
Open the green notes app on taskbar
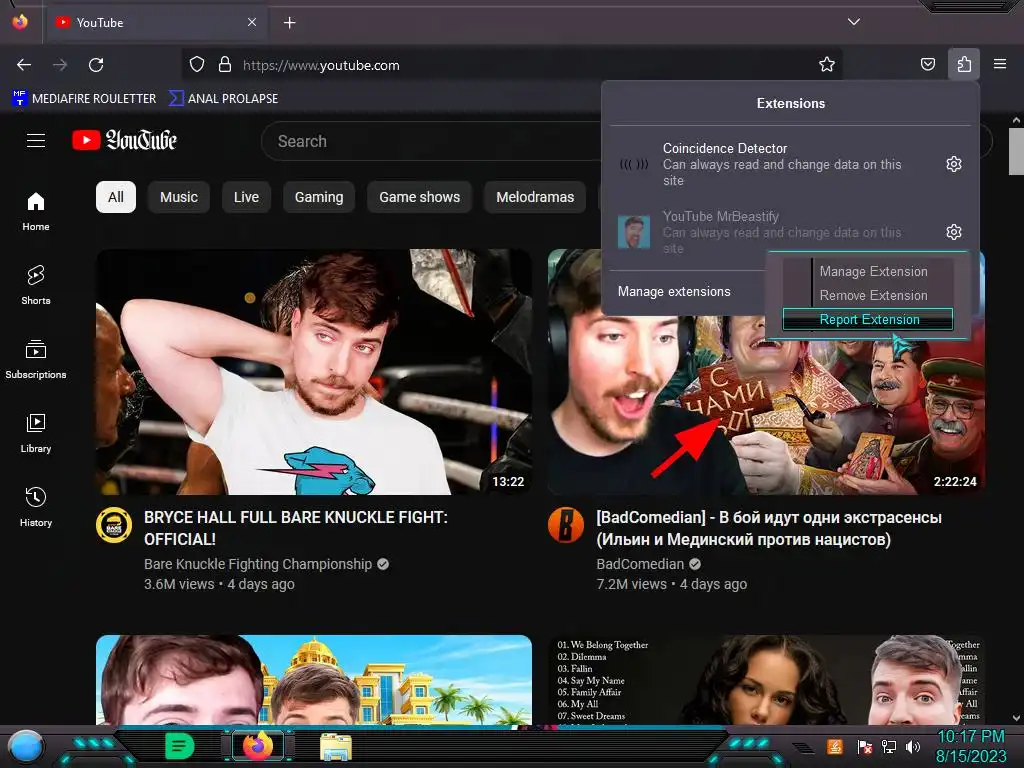click(x=180, y=746)
